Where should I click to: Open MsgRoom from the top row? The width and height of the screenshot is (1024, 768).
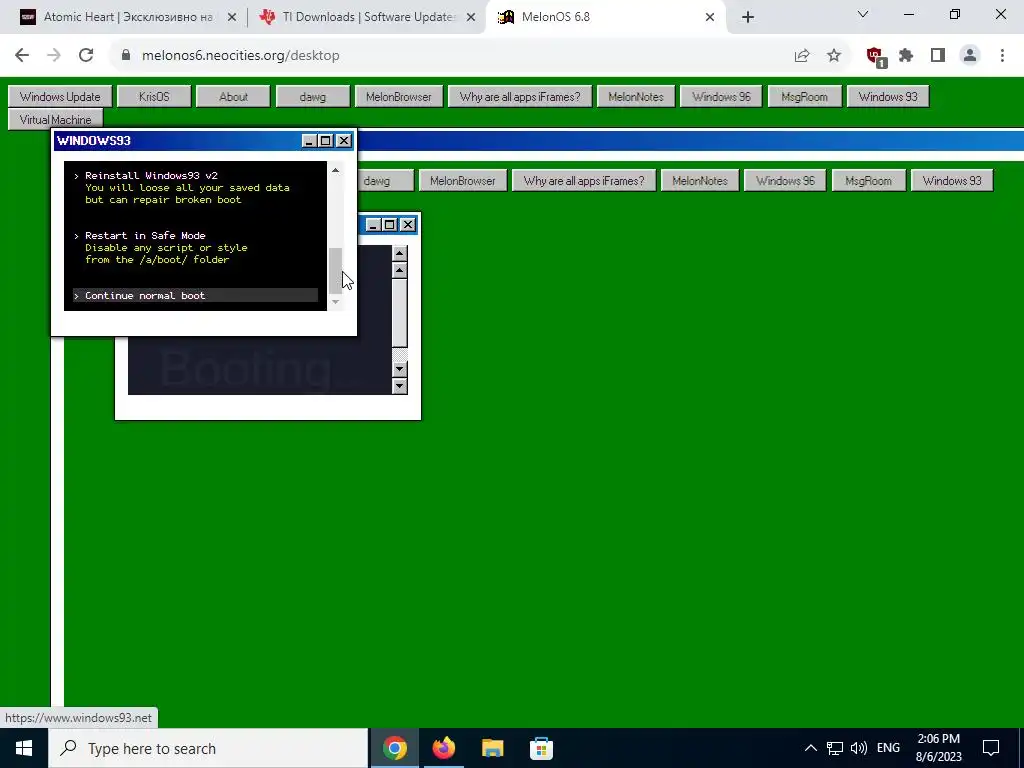pyautogui.click(x=804, y=97)
